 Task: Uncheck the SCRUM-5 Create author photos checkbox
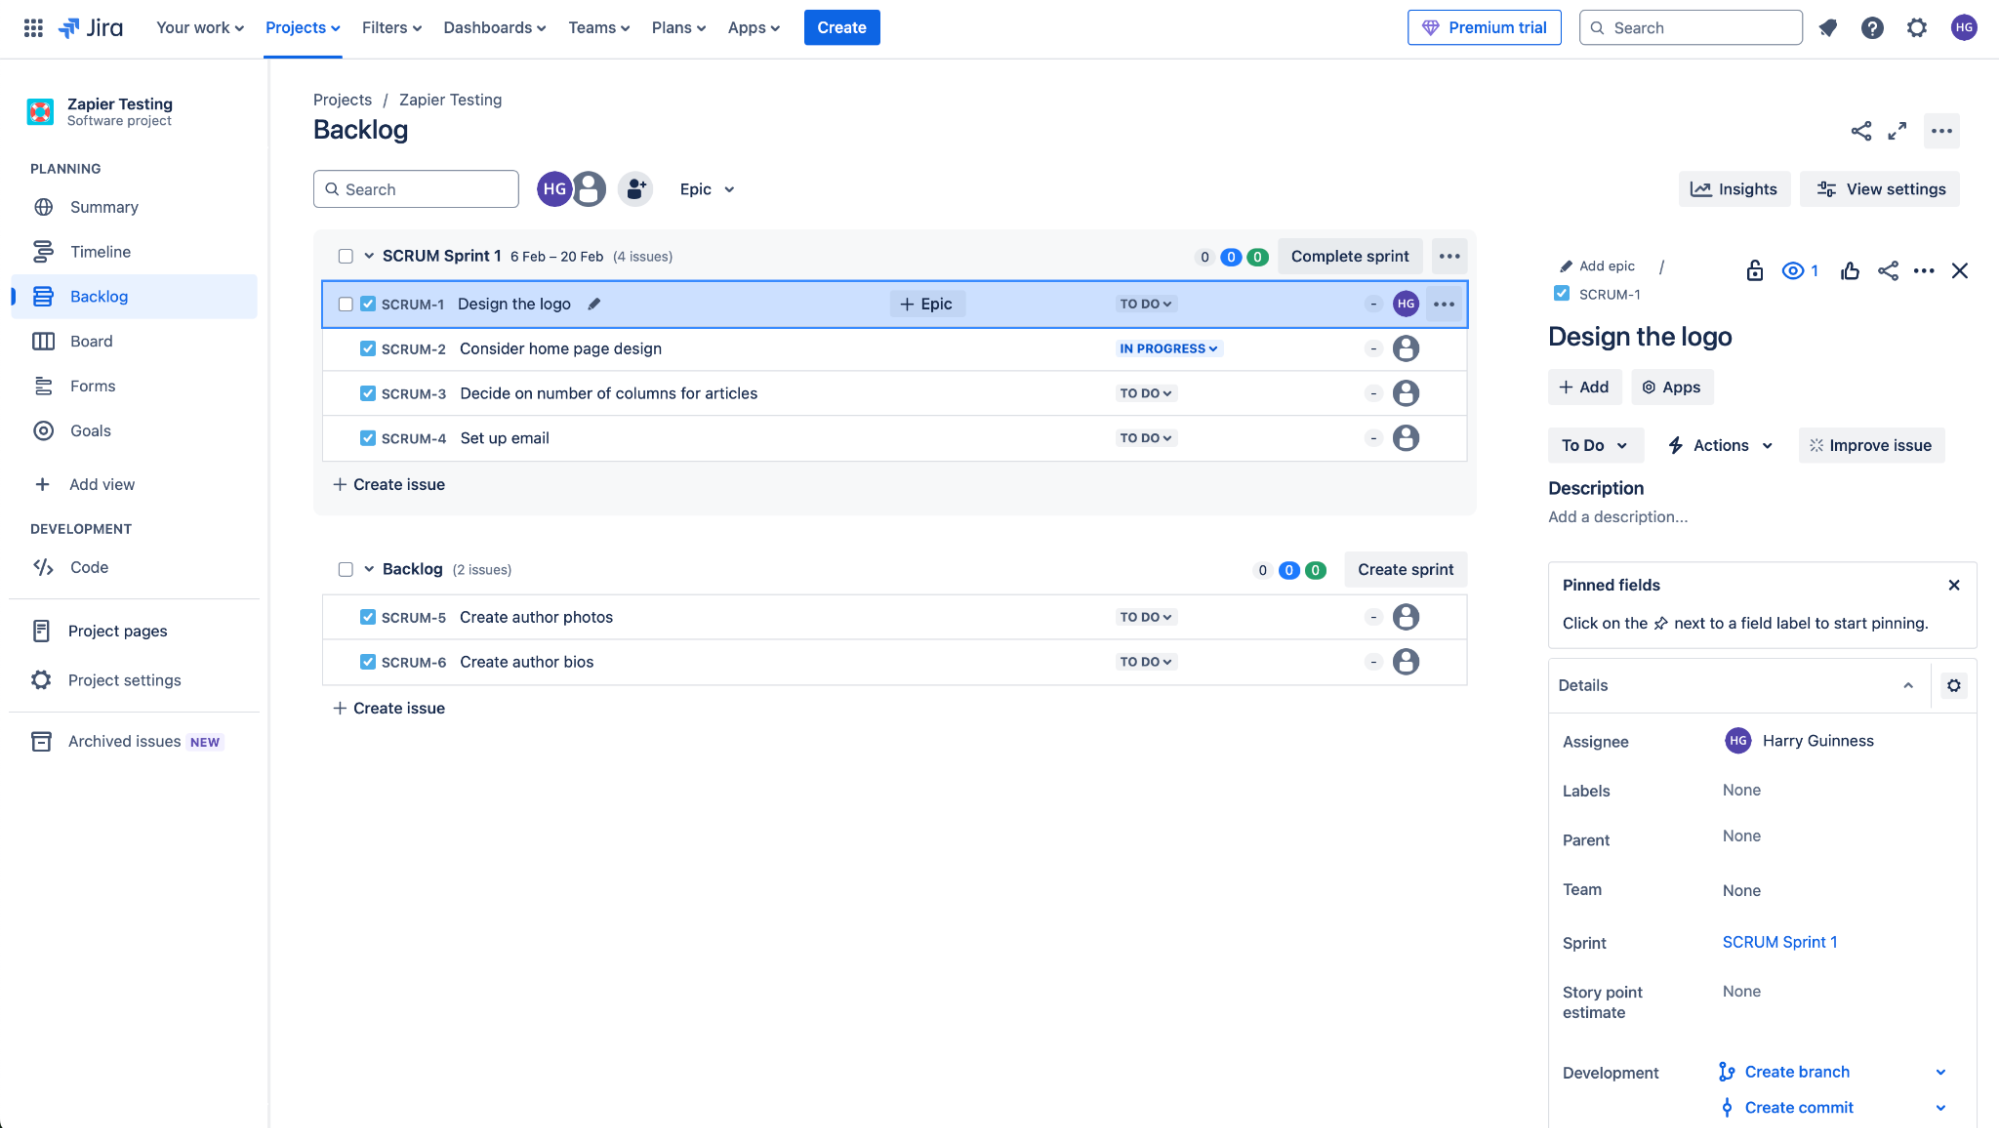368,617
